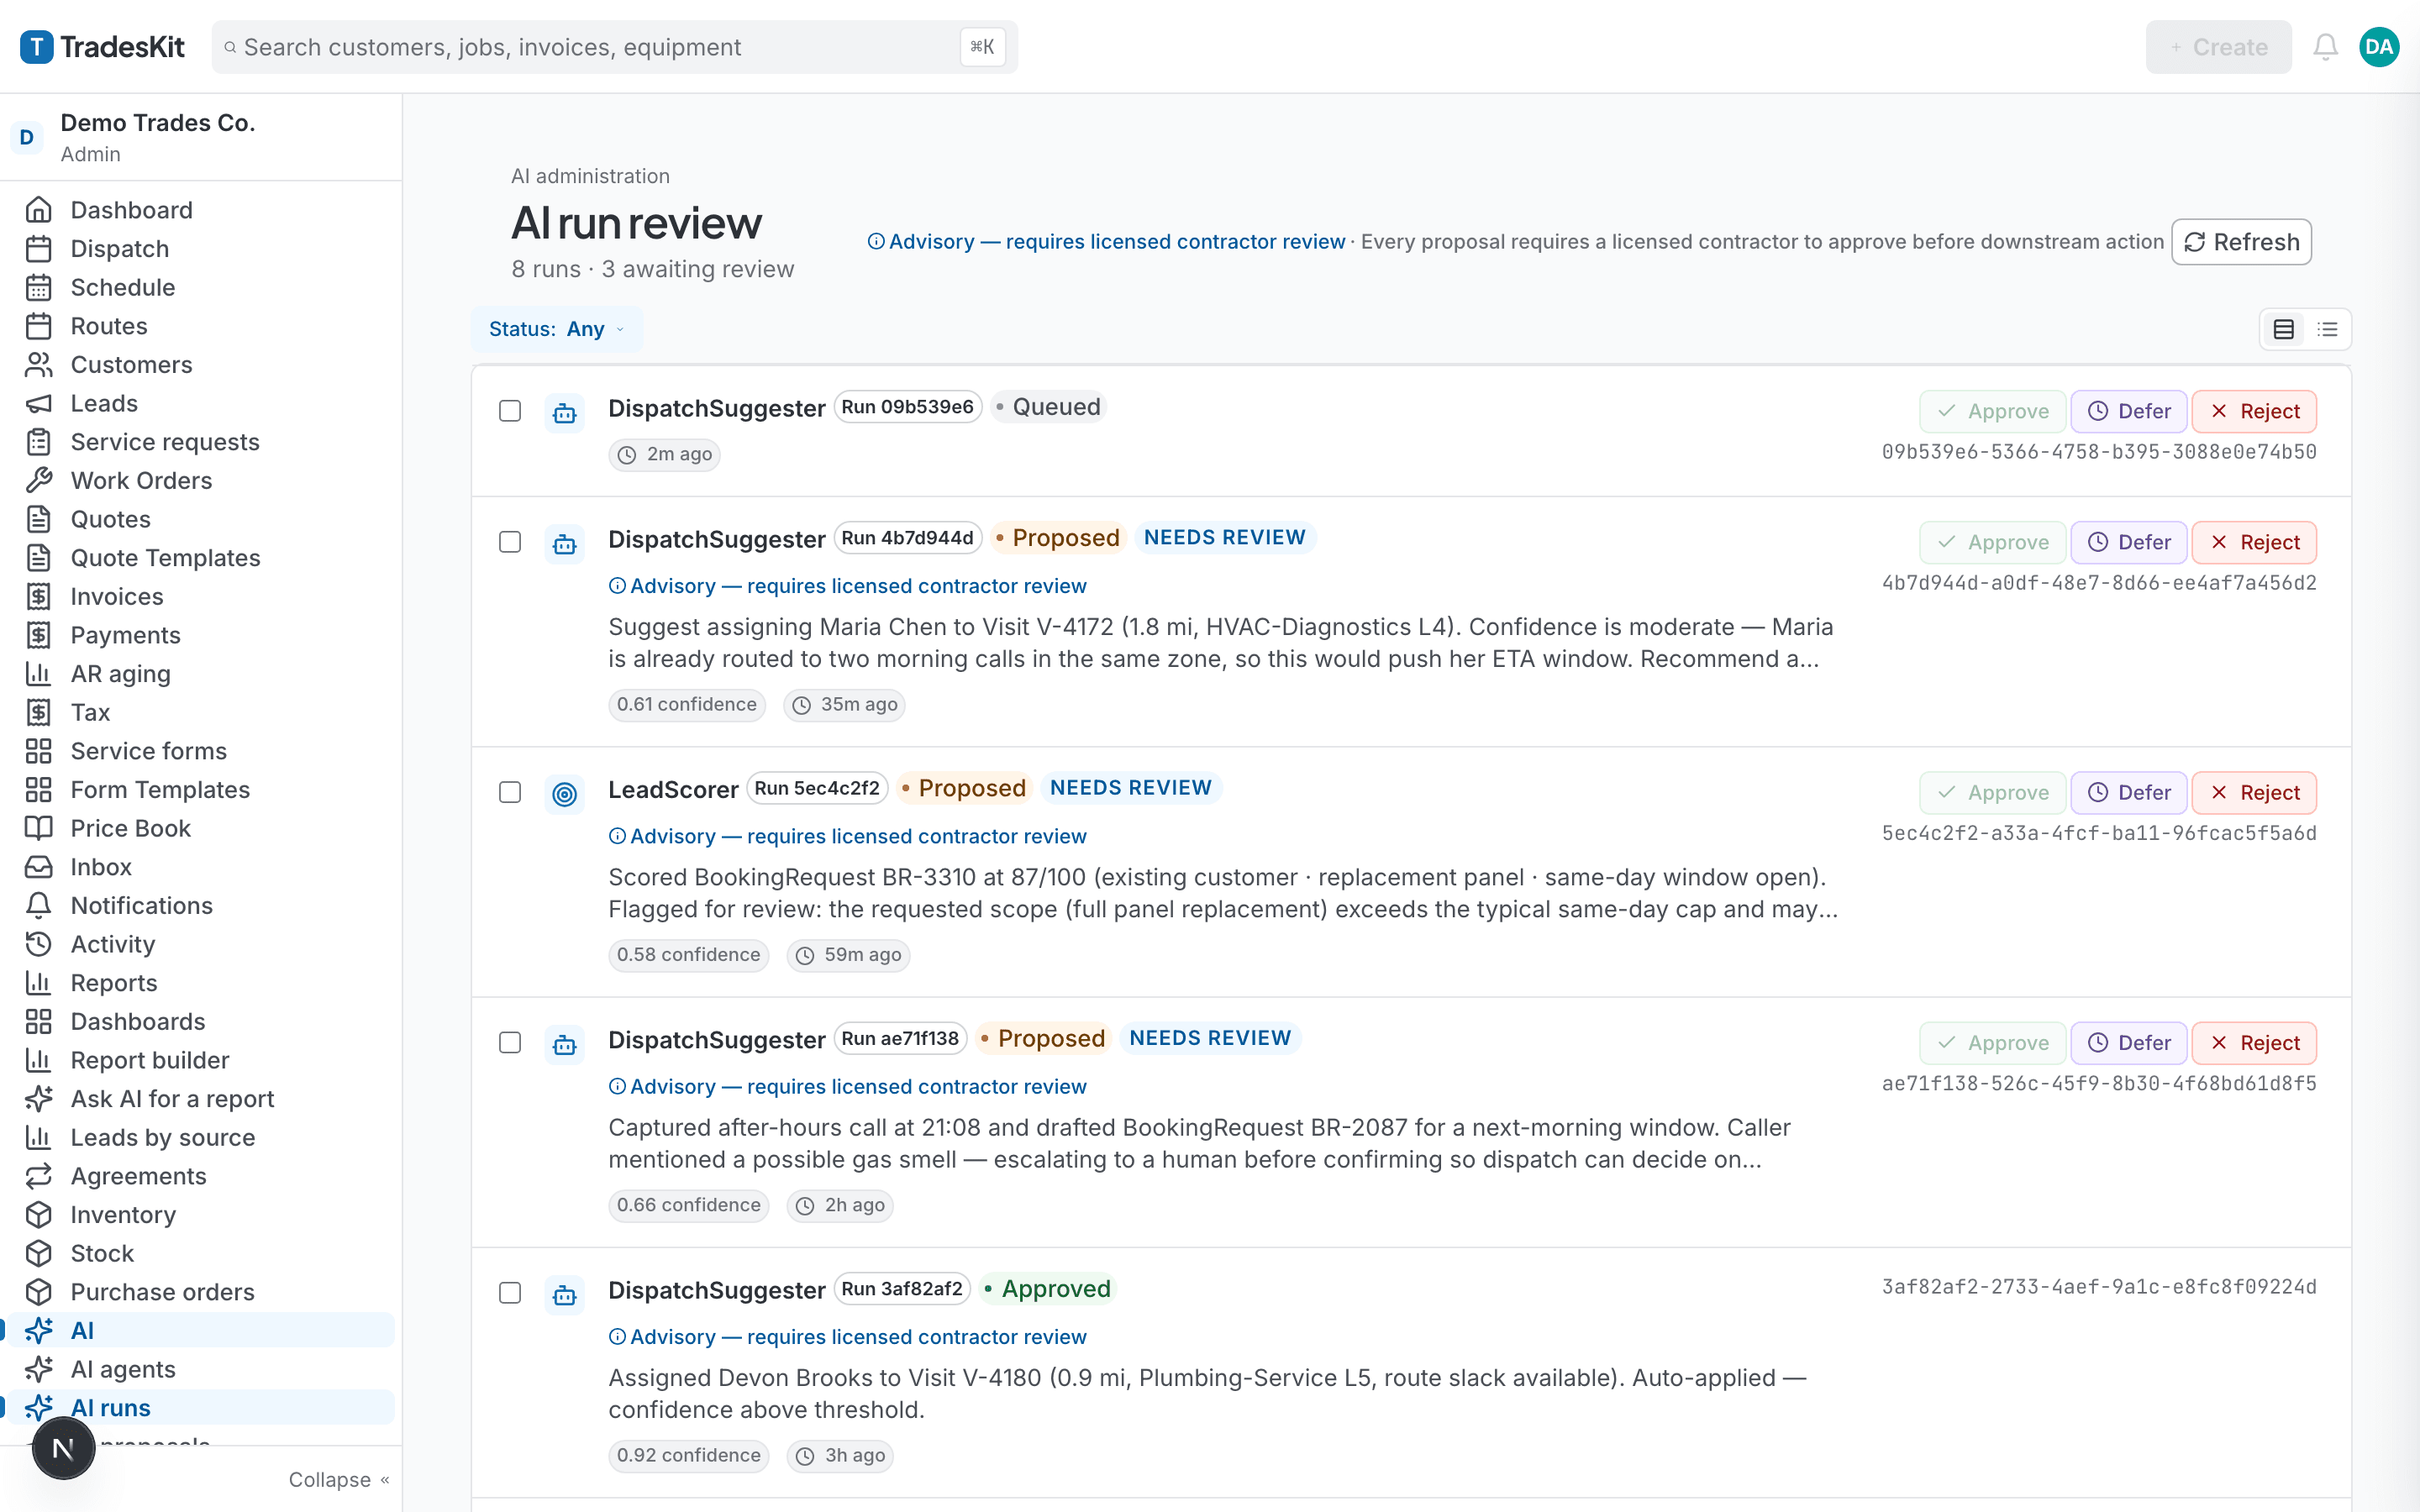Open the notifications bell icon
Viewport: 2420px width, 1512px height.
(2325, 47)
